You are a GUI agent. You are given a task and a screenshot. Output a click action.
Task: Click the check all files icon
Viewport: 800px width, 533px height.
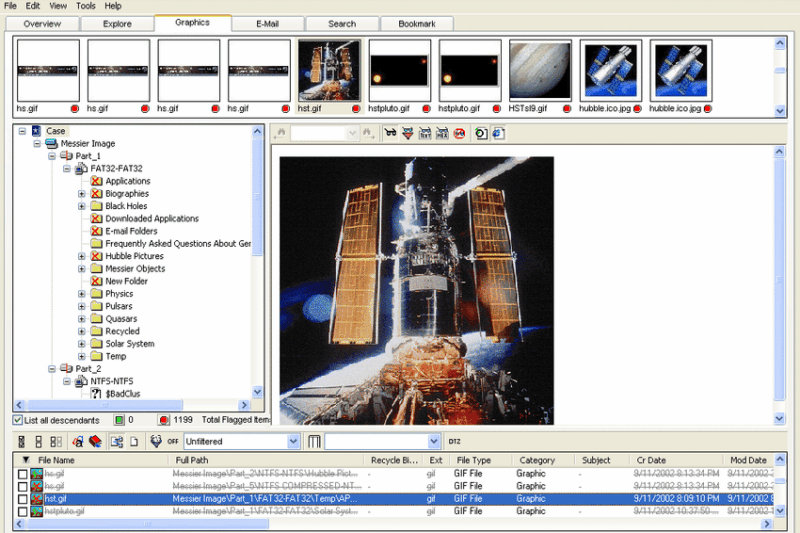(x=21, y=441)
